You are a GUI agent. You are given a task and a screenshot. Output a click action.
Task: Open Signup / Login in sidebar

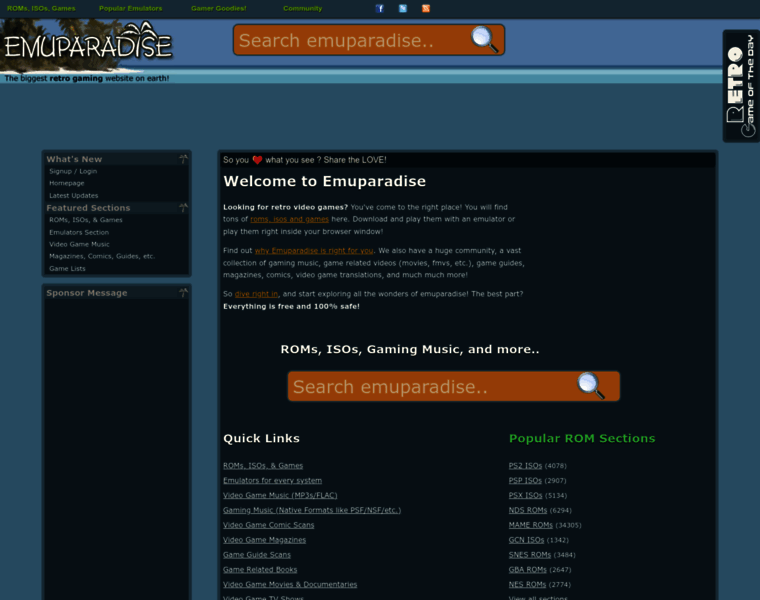pos(73,171)
